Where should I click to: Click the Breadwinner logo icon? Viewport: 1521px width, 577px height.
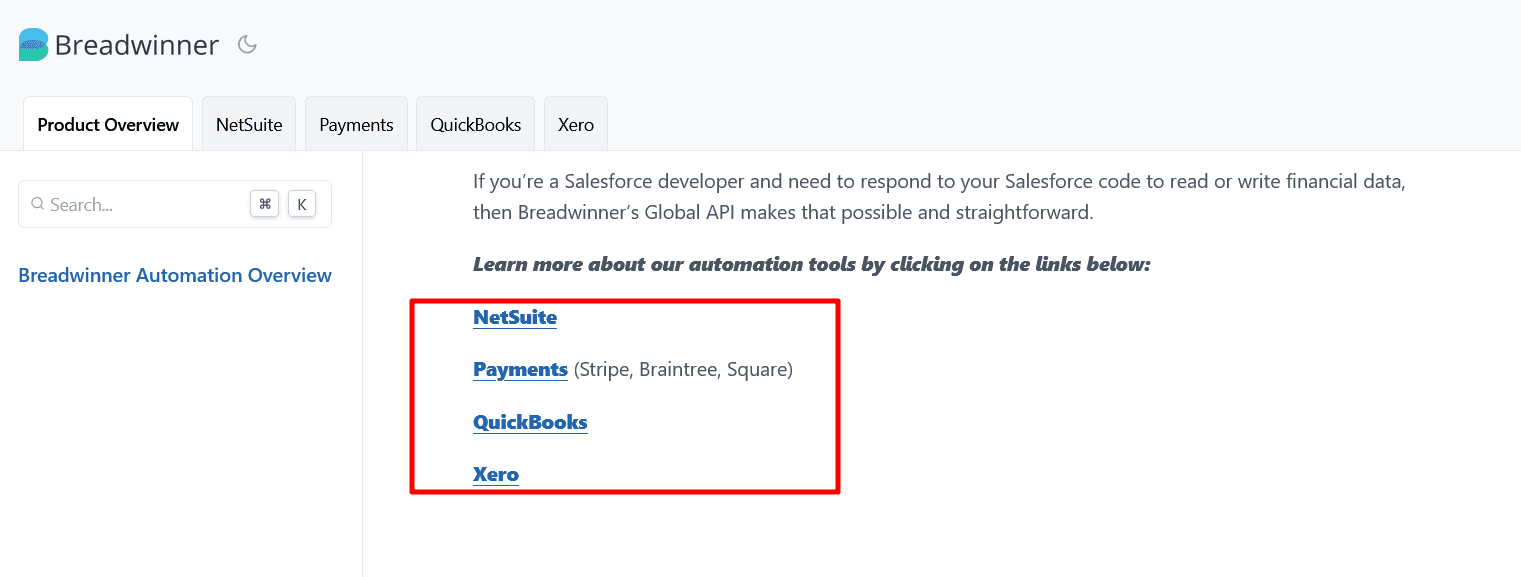click(x=33, y=45)
